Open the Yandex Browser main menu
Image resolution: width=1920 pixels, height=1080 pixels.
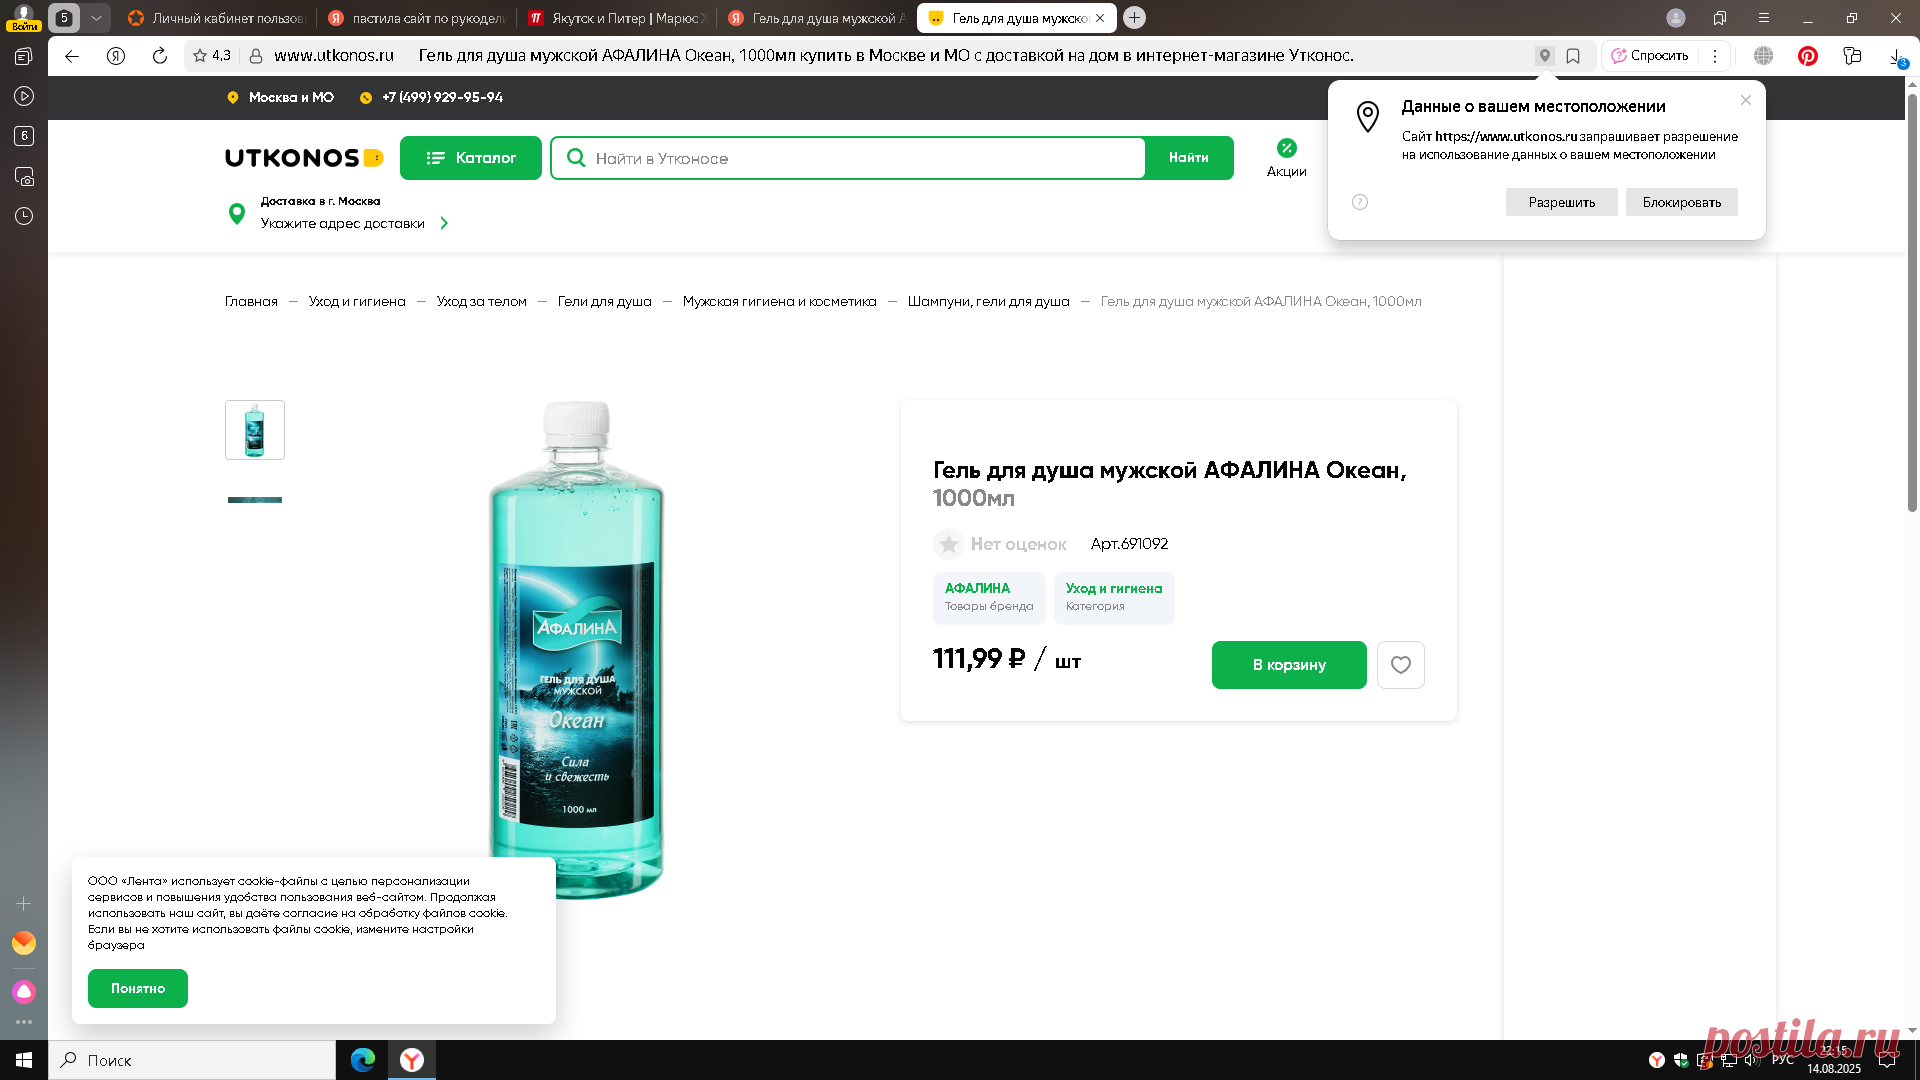pos(1764,18)
